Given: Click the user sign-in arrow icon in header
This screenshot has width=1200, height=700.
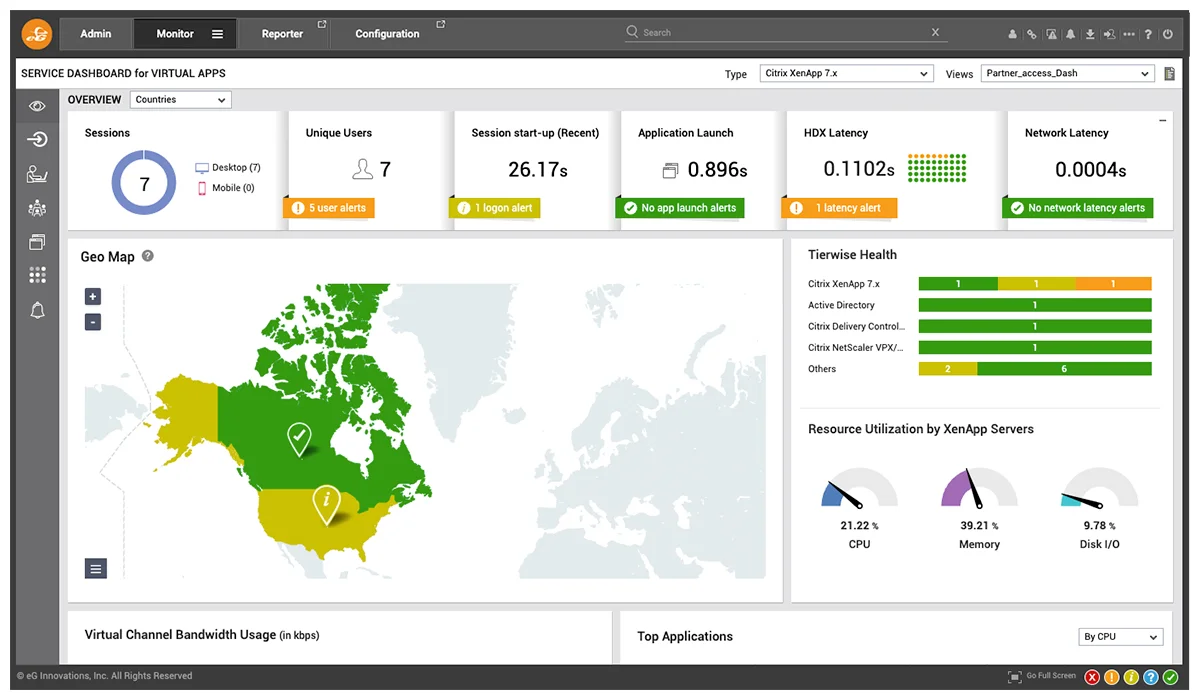Looking at the screenshot, I should [x=1110, y=34].
